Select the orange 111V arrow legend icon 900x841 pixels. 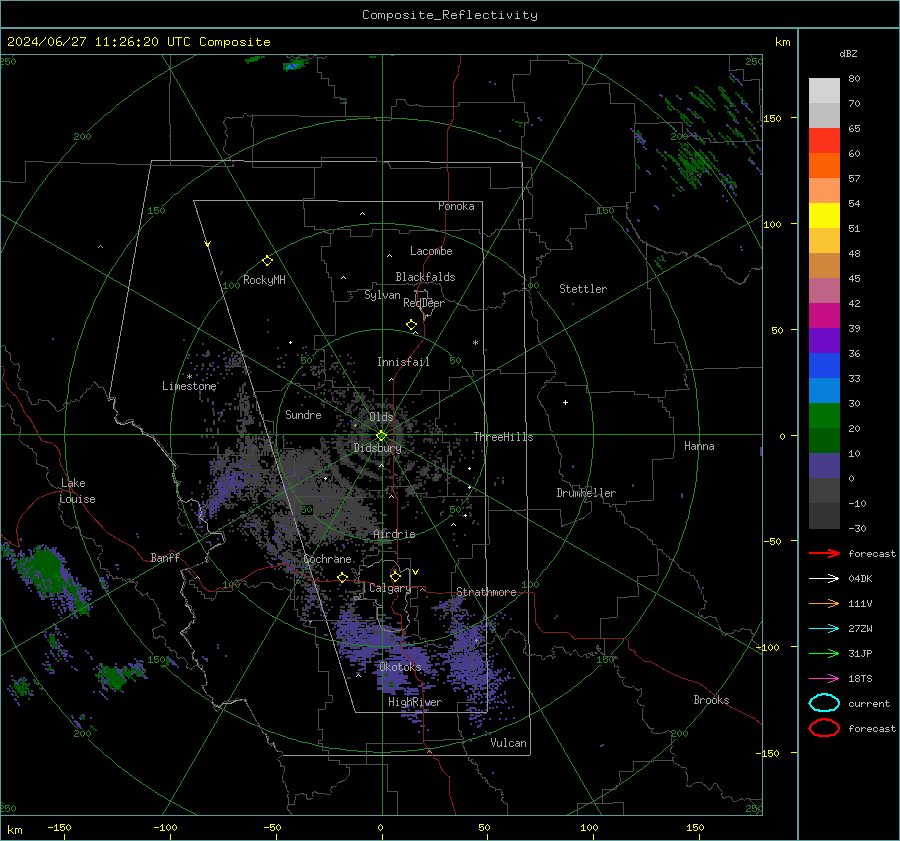824,603
